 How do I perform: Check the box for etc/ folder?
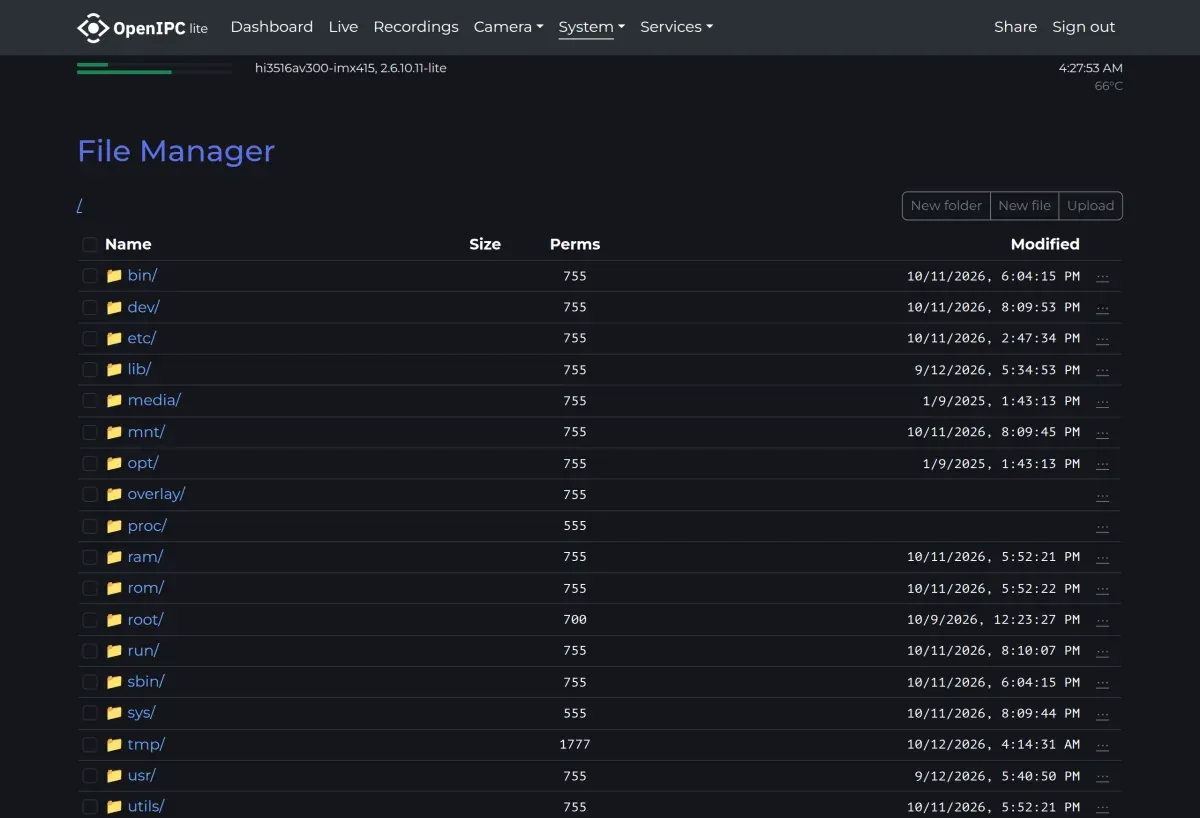pos(90,338)
